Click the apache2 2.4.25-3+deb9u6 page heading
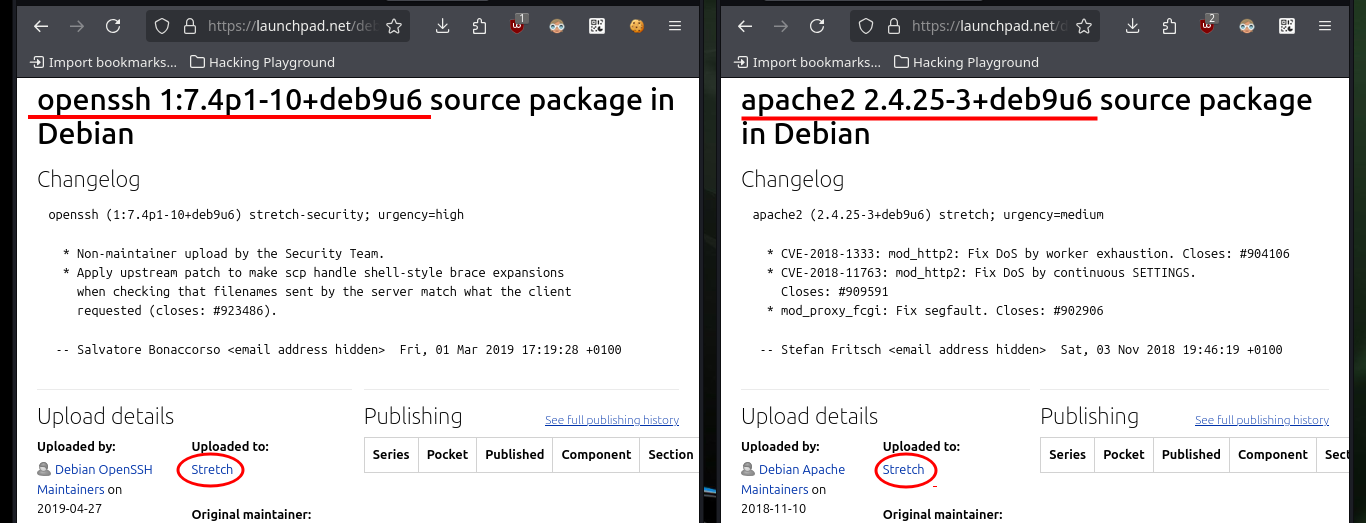The height and width of the screenshot is (523, 1366). 1026,116
